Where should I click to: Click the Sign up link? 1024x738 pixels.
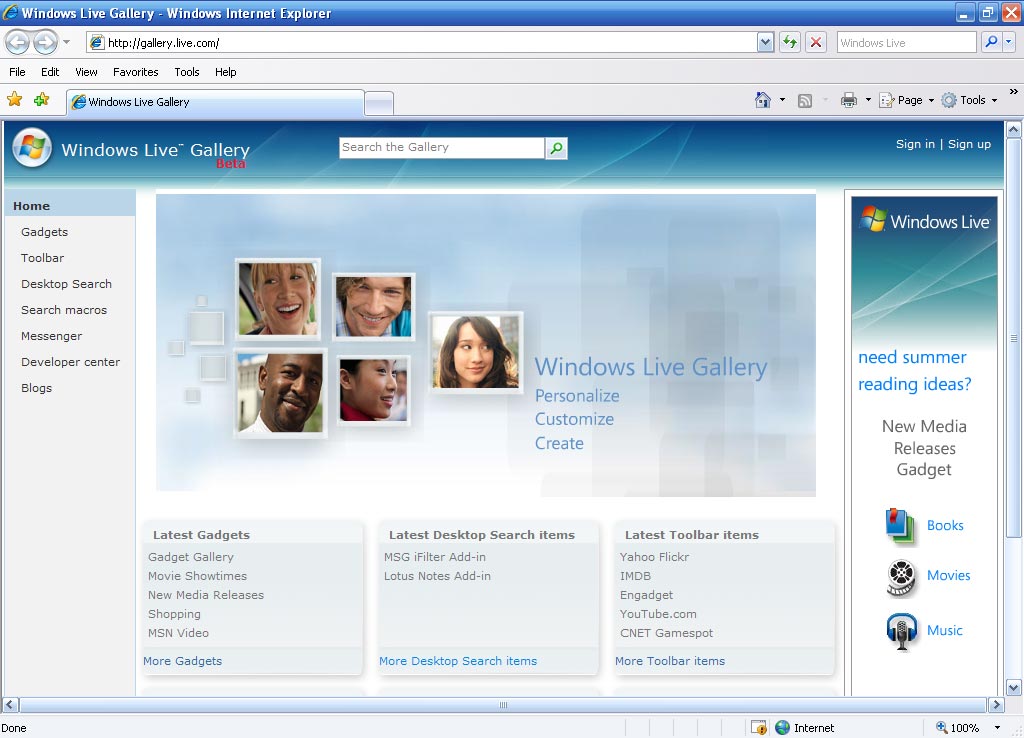click(x=969, y=143)
